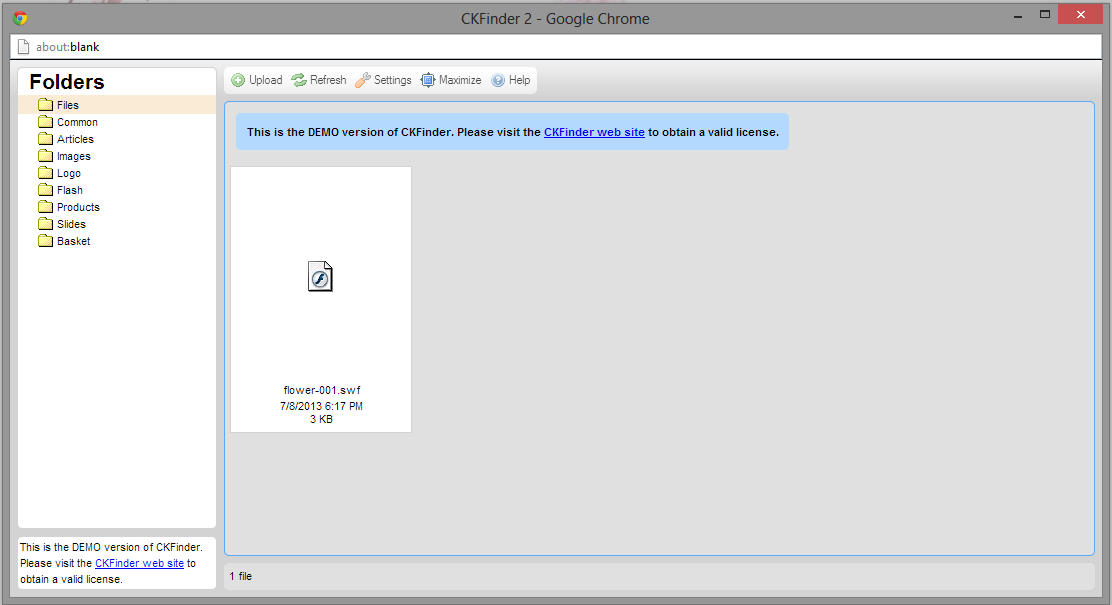This screenshot has width=1112, height=605.
Task: Open the Files folder label
Action: tap(68, 105)
